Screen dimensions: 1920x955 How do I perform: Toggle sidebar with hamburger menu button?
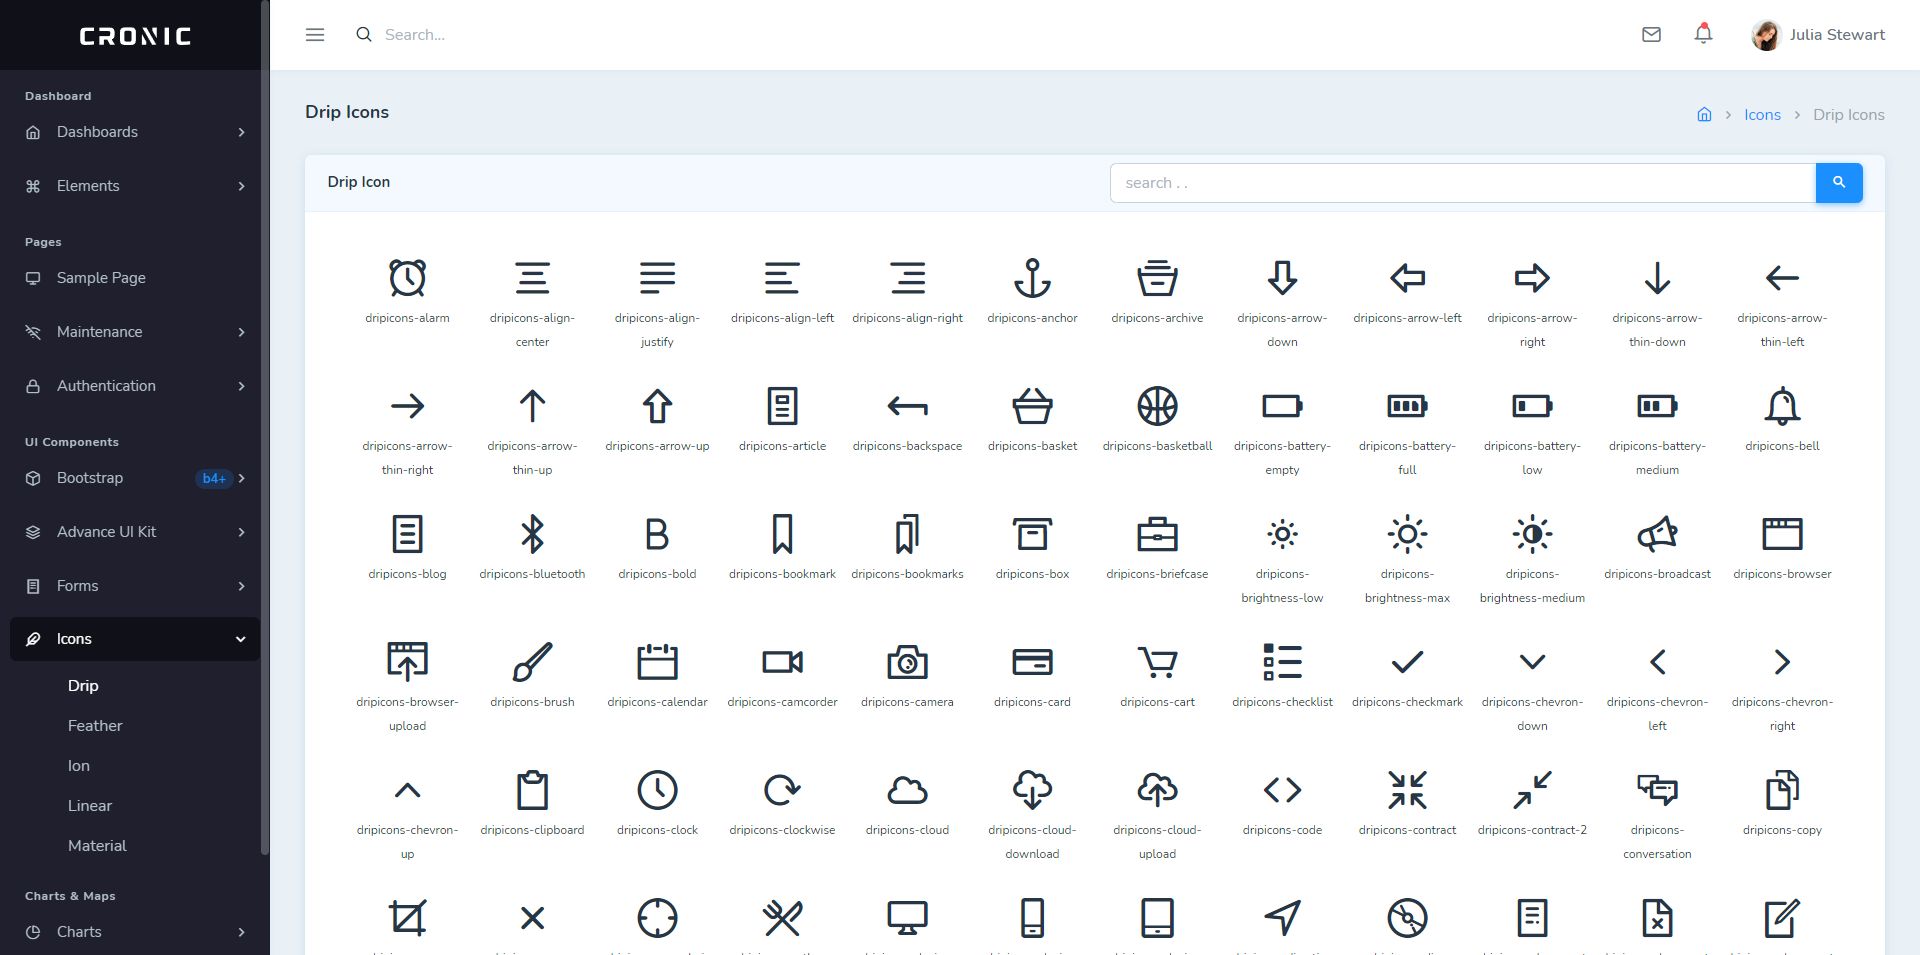tap(315, 35)
